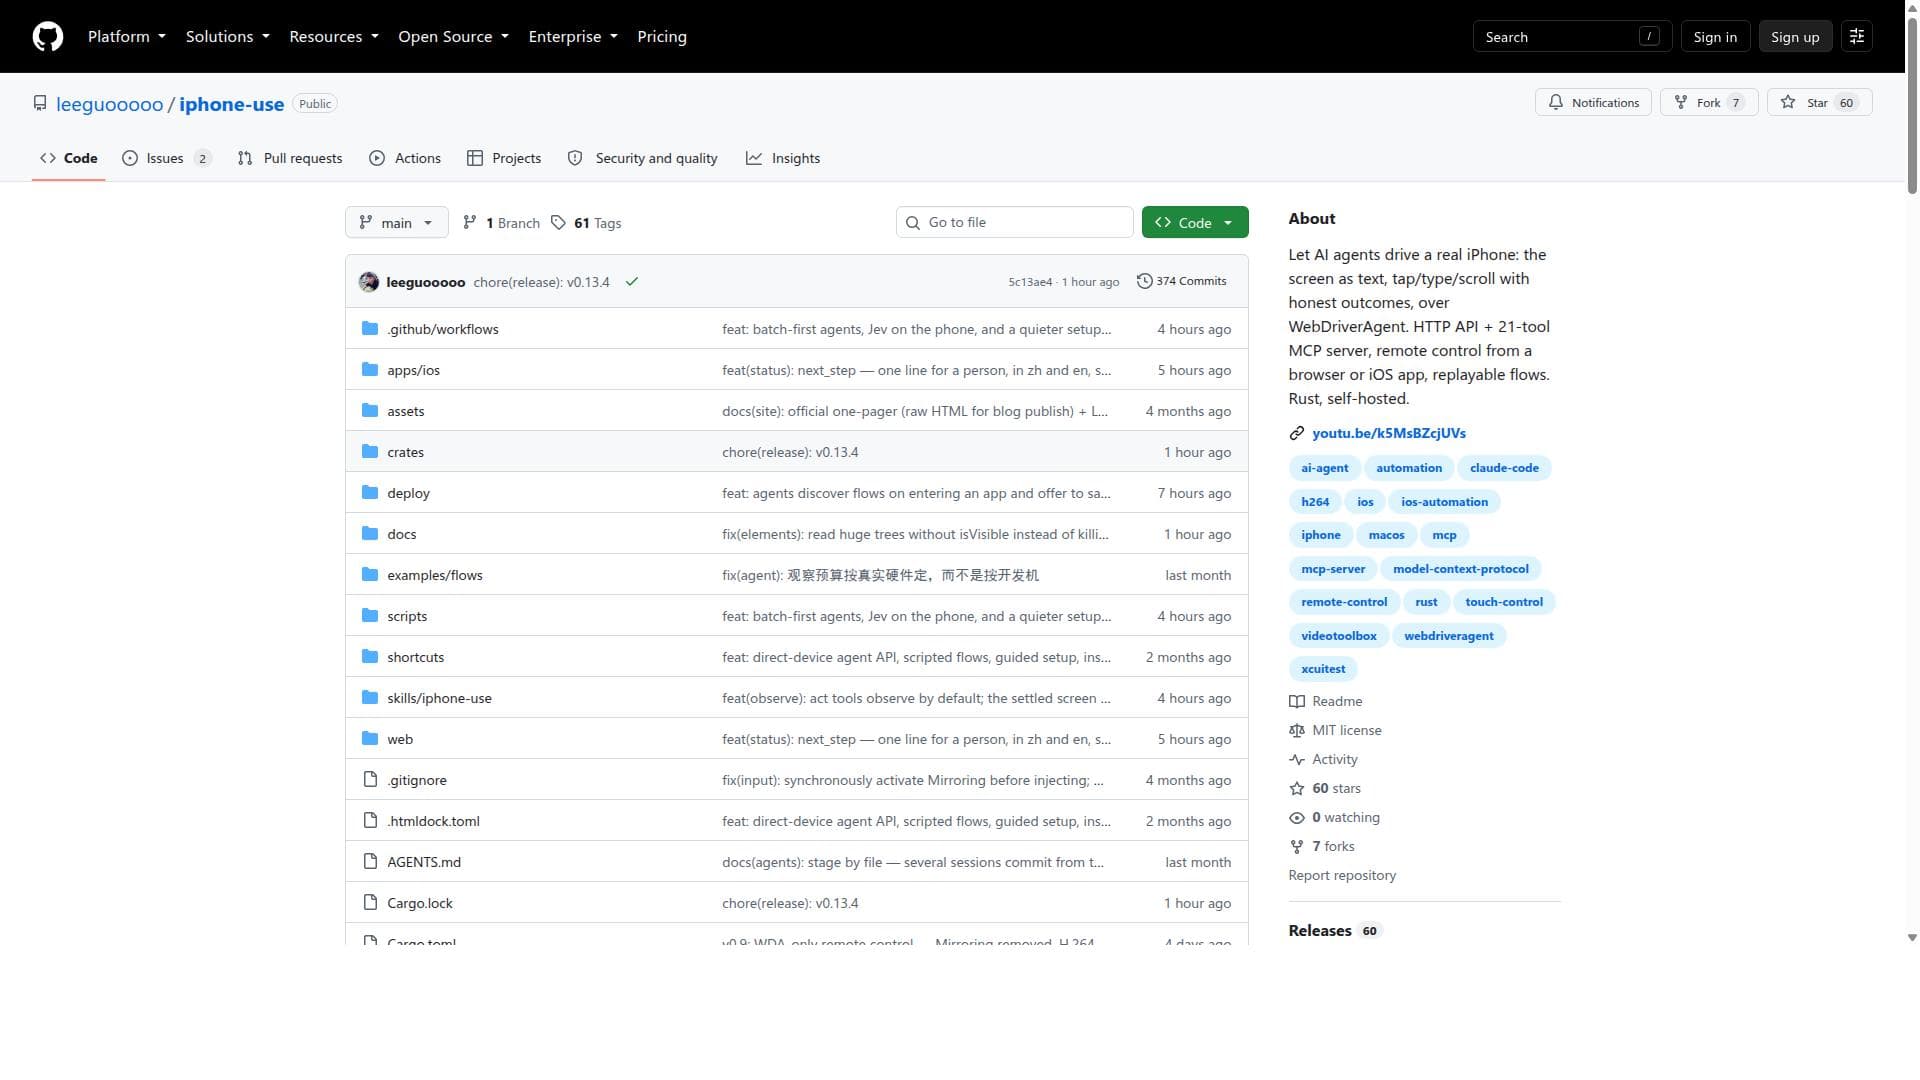Click the Report repository link

1342,876
